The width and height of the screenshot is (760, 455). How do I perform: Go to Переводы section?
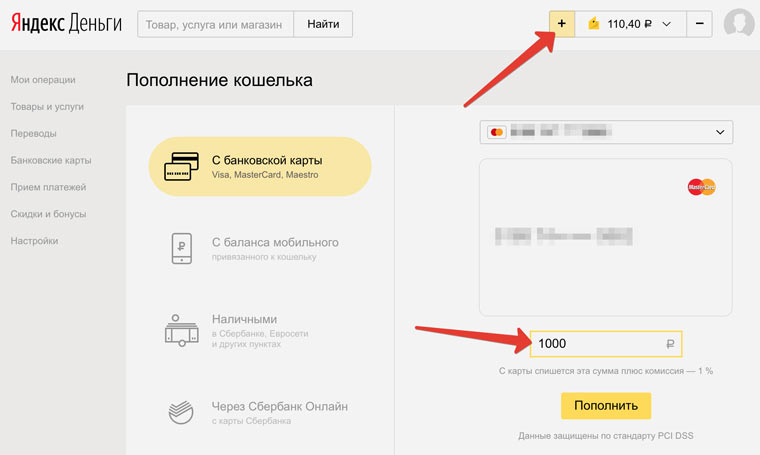33,133
